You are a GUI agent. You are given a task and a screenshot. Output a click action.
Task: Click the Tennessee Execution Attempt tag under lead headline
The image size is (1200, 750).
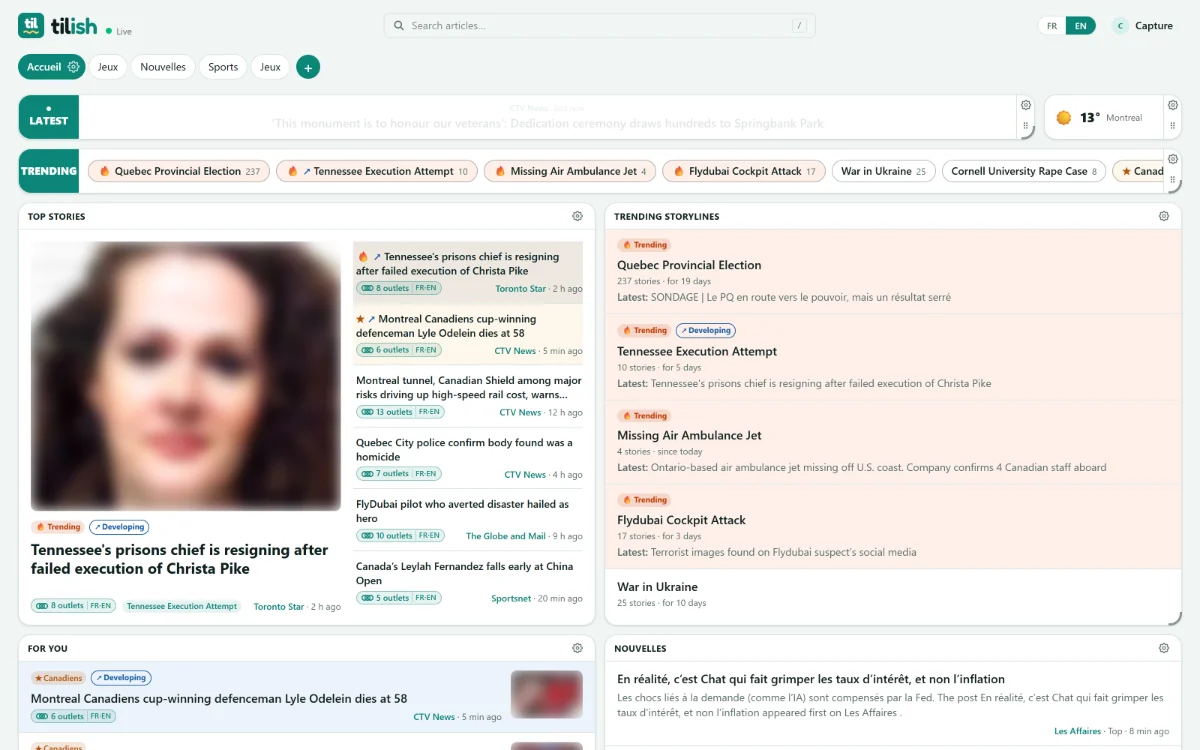(x=182, y=606)
